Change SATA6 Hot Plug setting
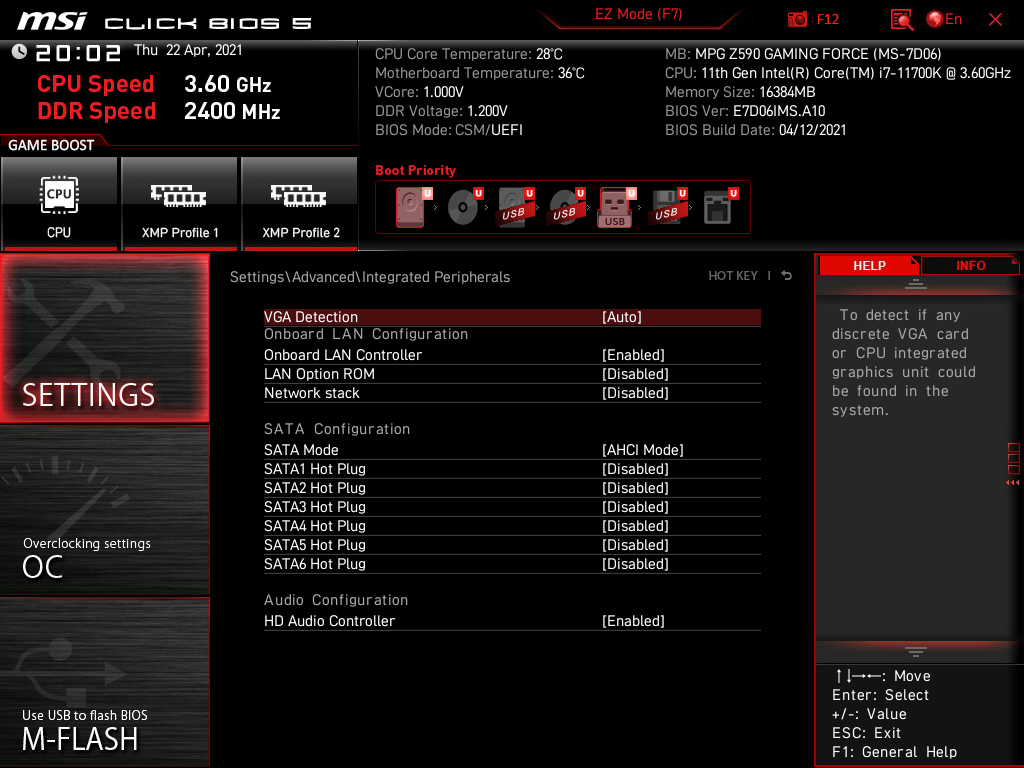The width and height of the screenshot is (1024, 768). 512,563
